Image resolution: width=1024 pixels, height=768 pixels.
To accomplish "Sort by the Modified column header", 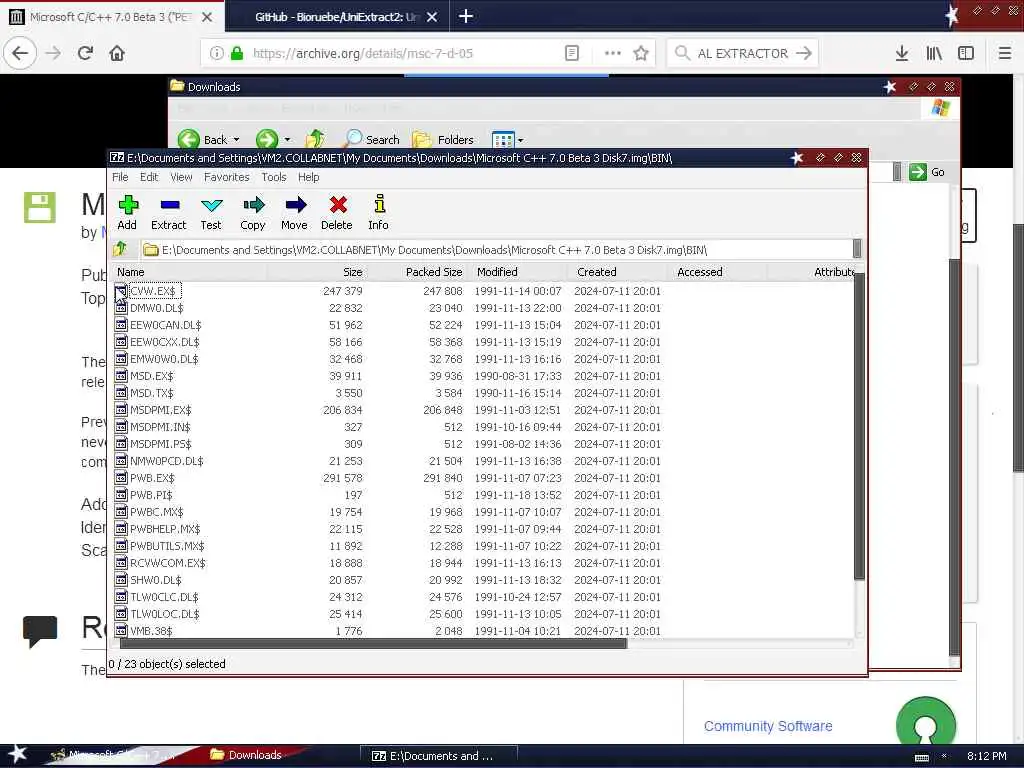I will 517,272.
